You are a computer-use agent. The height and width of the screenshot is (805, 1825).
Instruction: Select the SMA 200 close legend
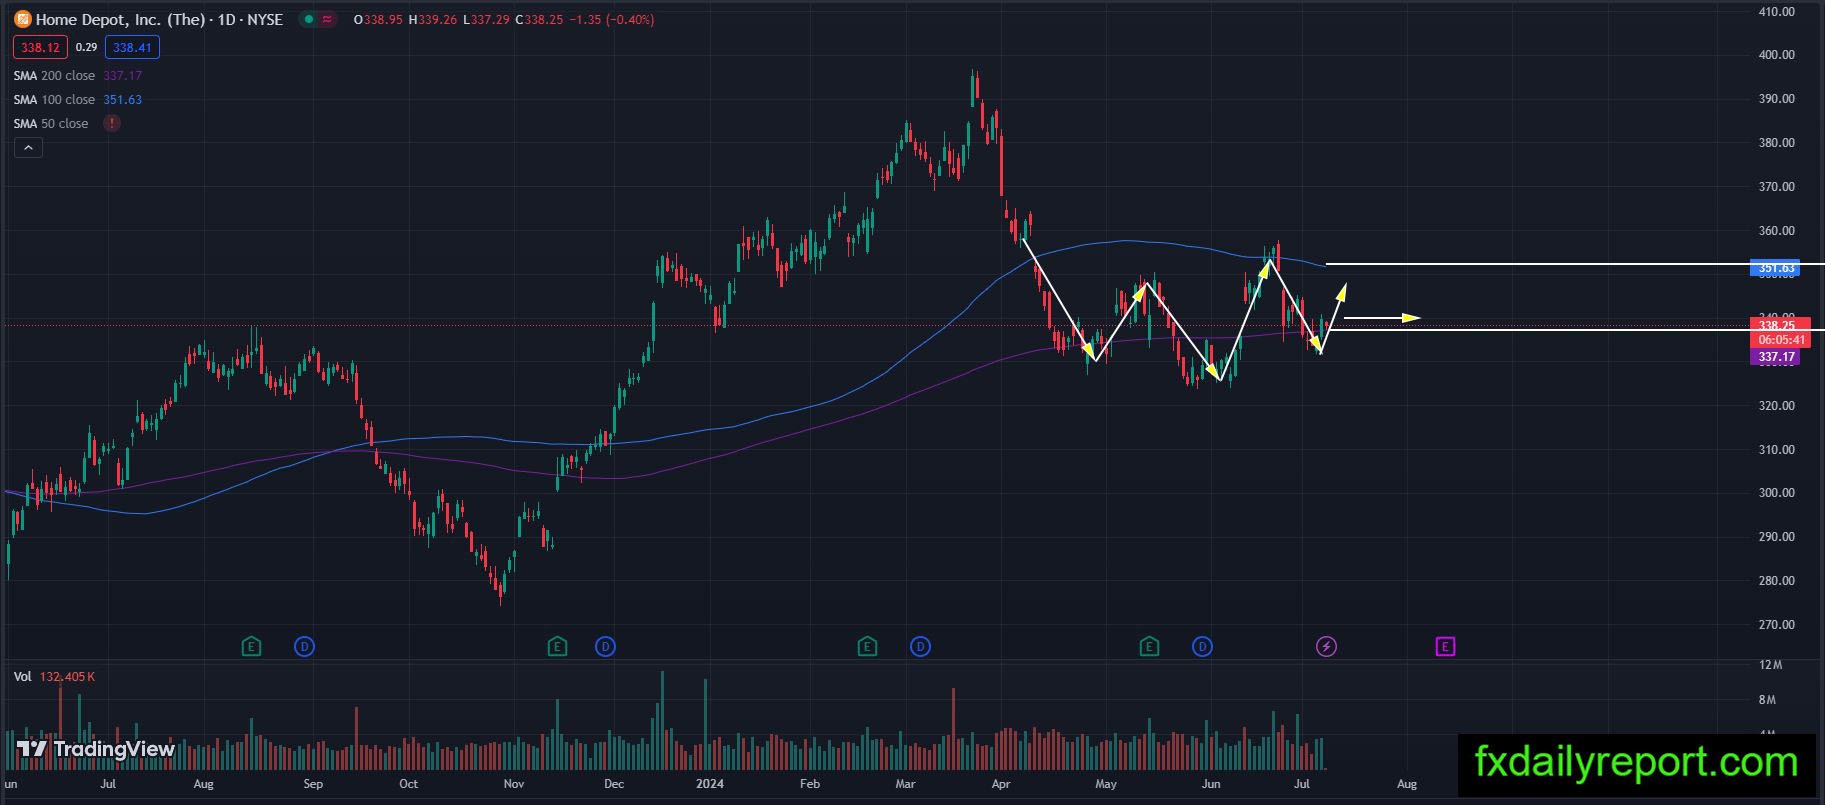(x=54, y=76)
